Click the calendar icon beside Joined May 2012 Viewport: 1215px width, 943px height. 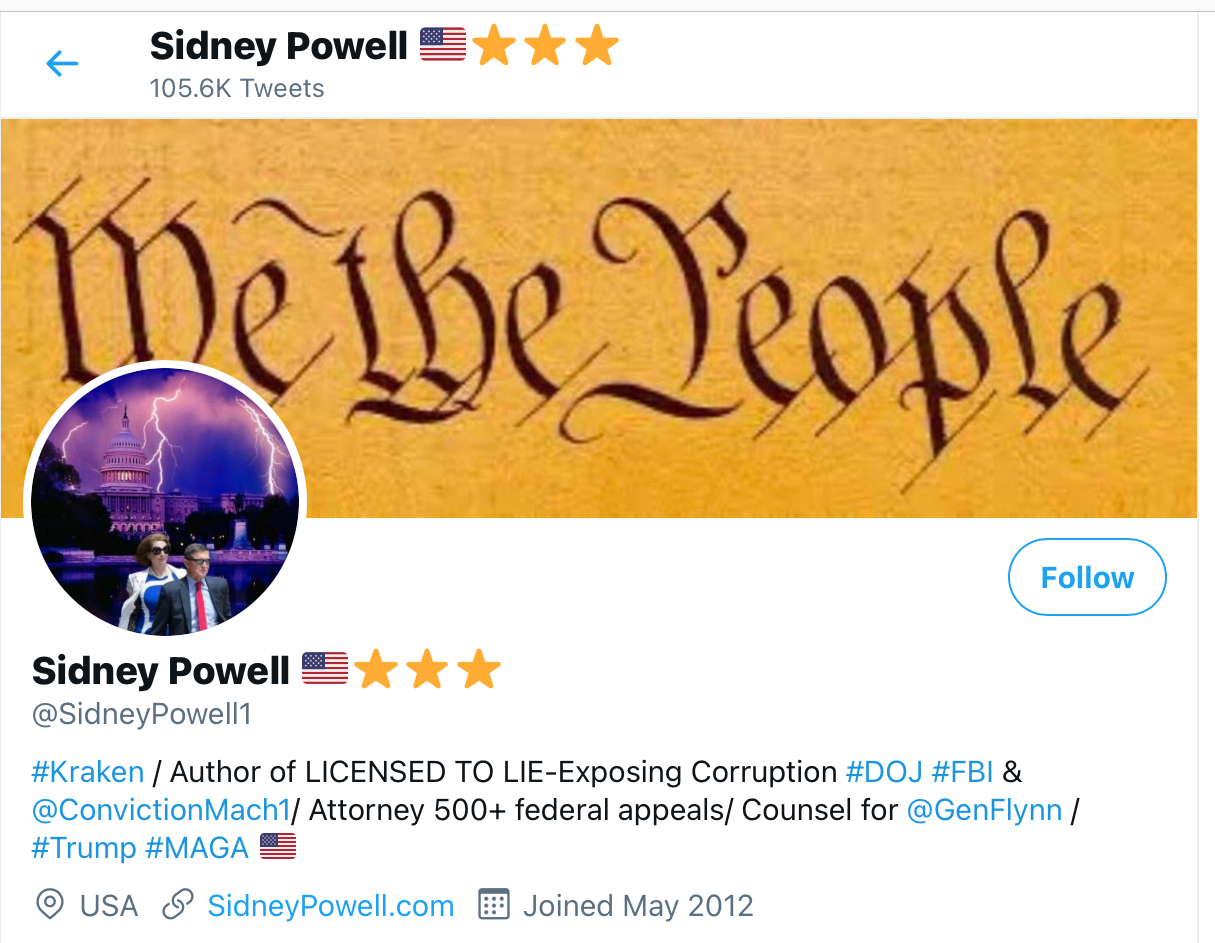[x=494, y=904]
